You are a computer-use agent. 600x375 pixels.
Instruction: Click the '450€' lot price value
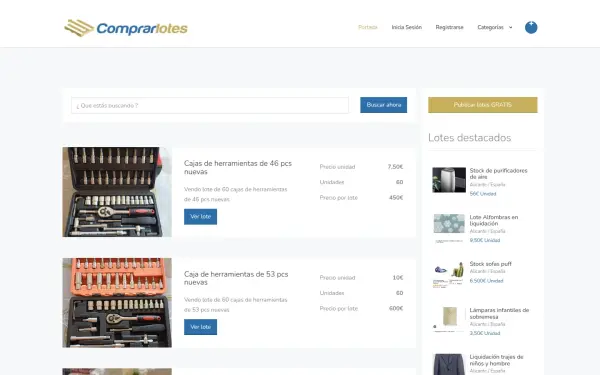[396, 198]
